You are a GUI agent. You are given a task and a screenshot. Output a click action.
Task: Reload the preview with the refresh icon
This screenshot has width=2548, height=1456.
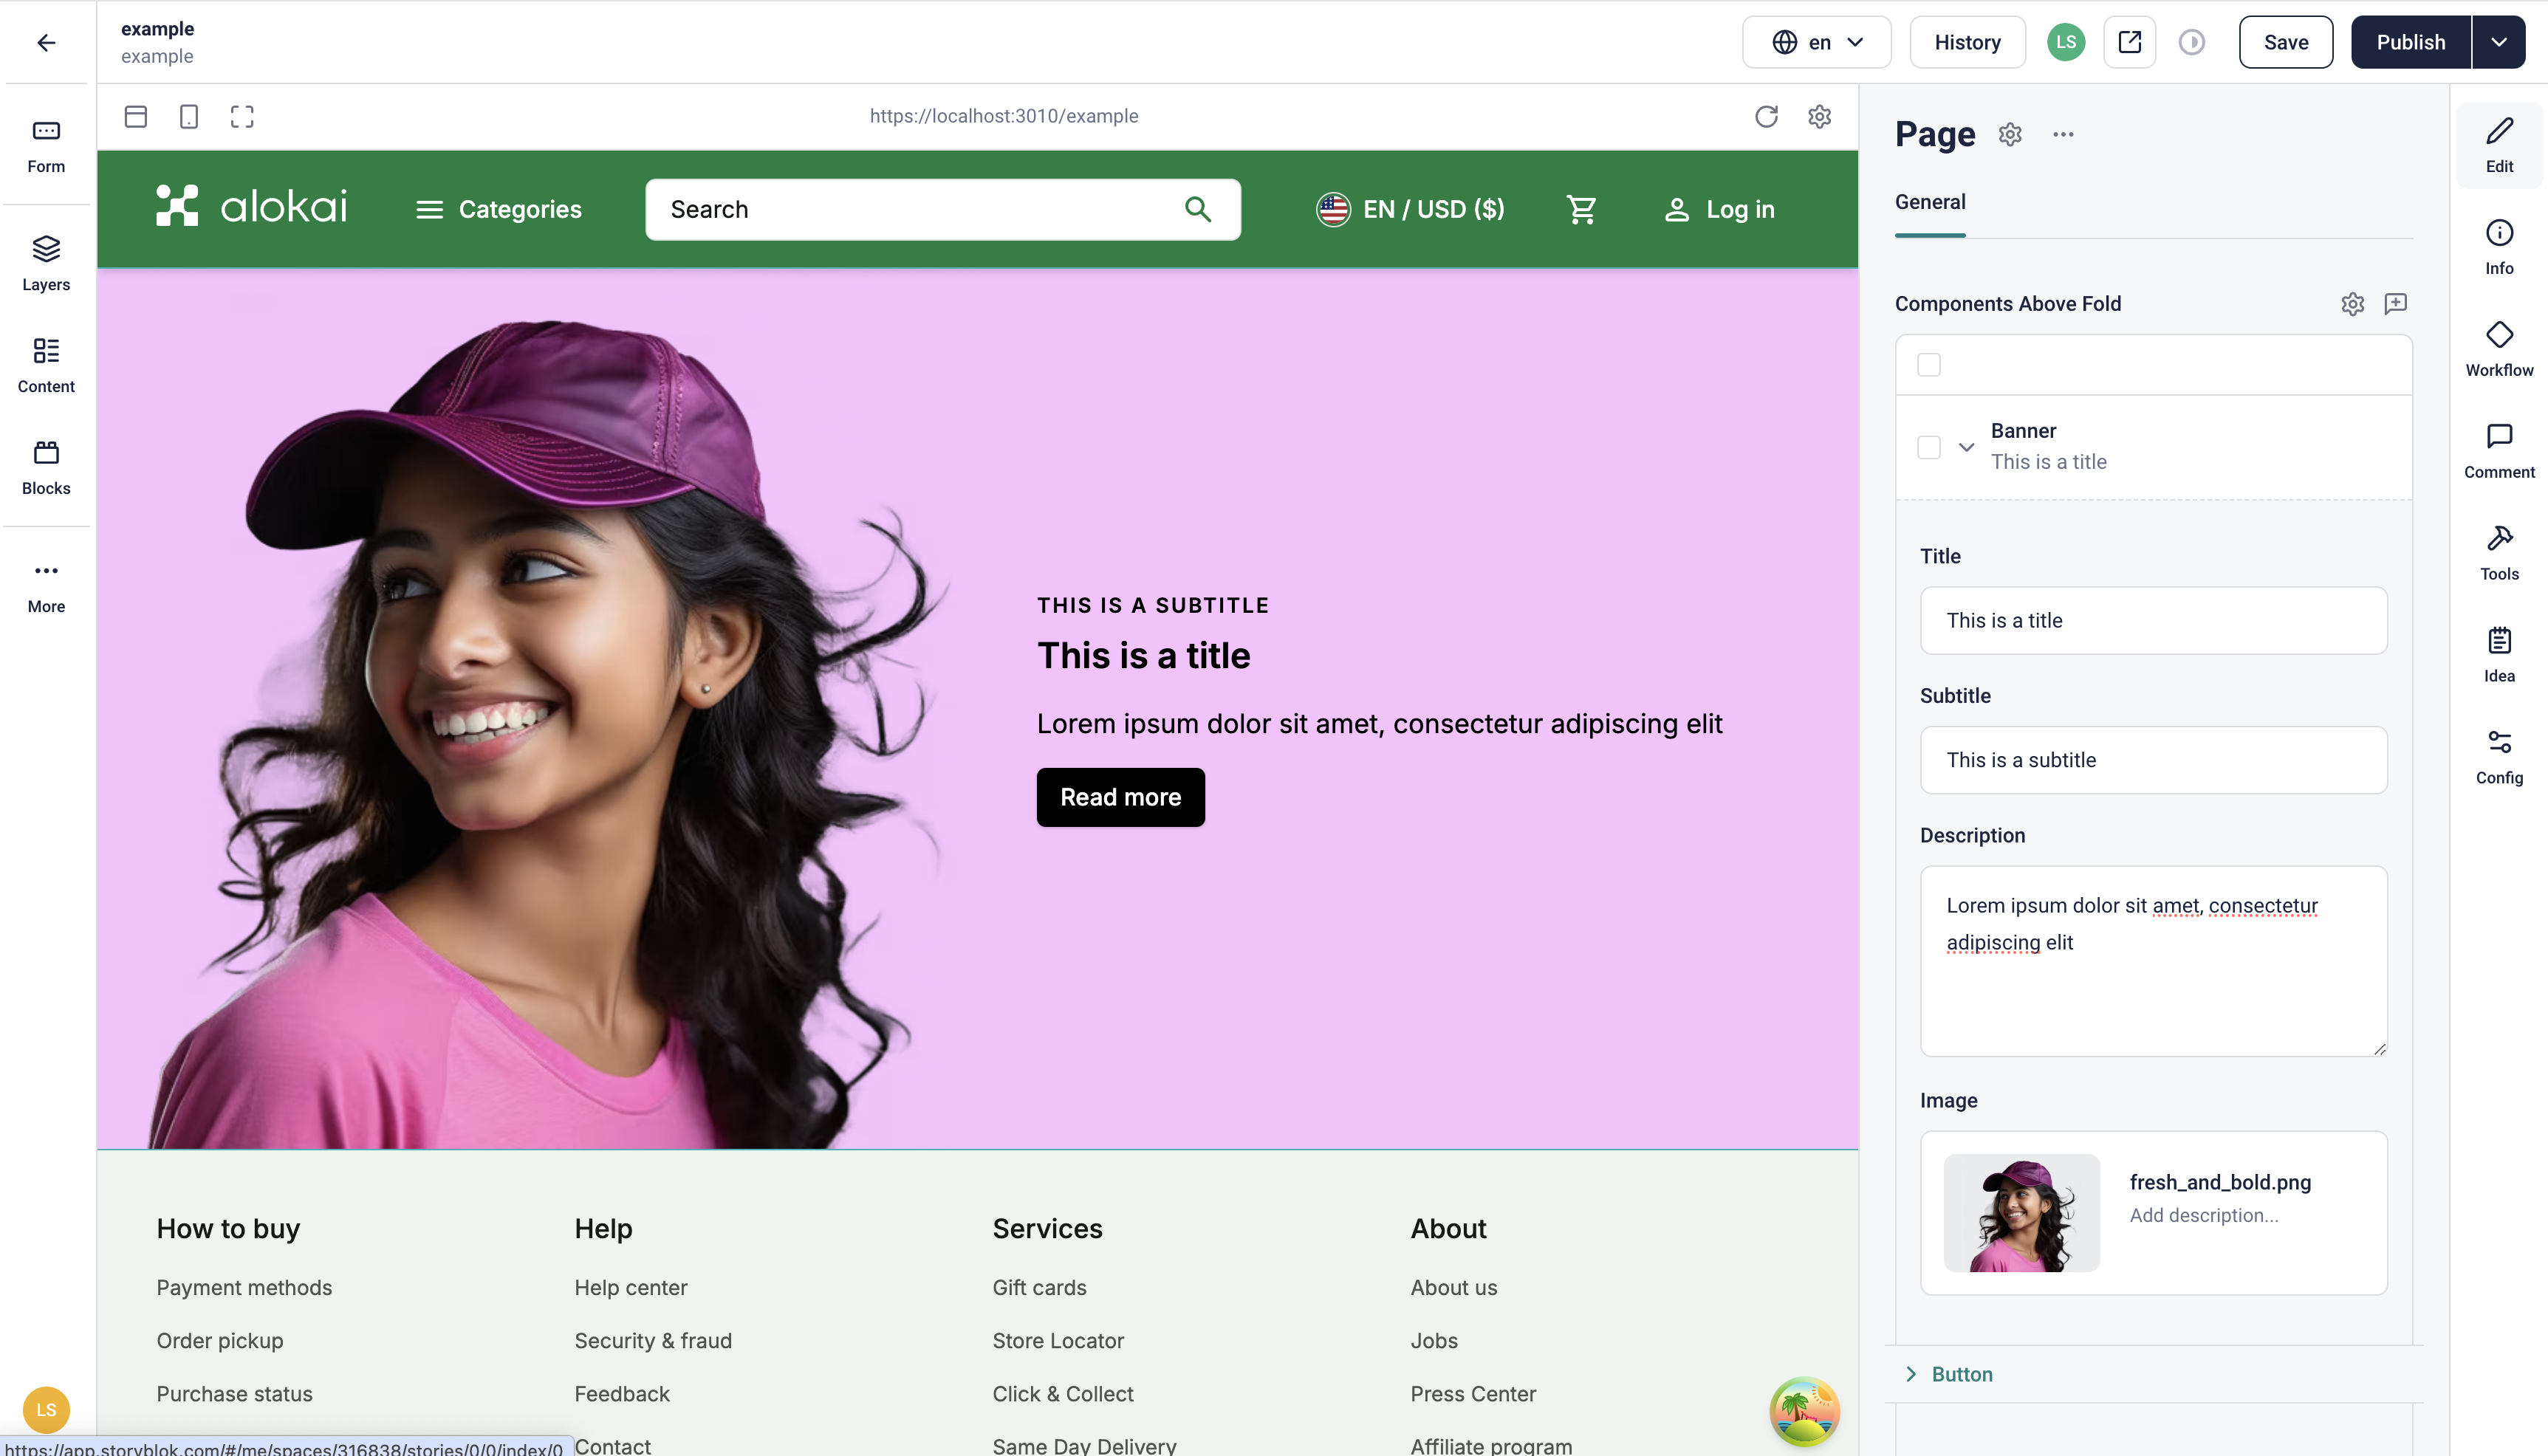point(1766,116)
